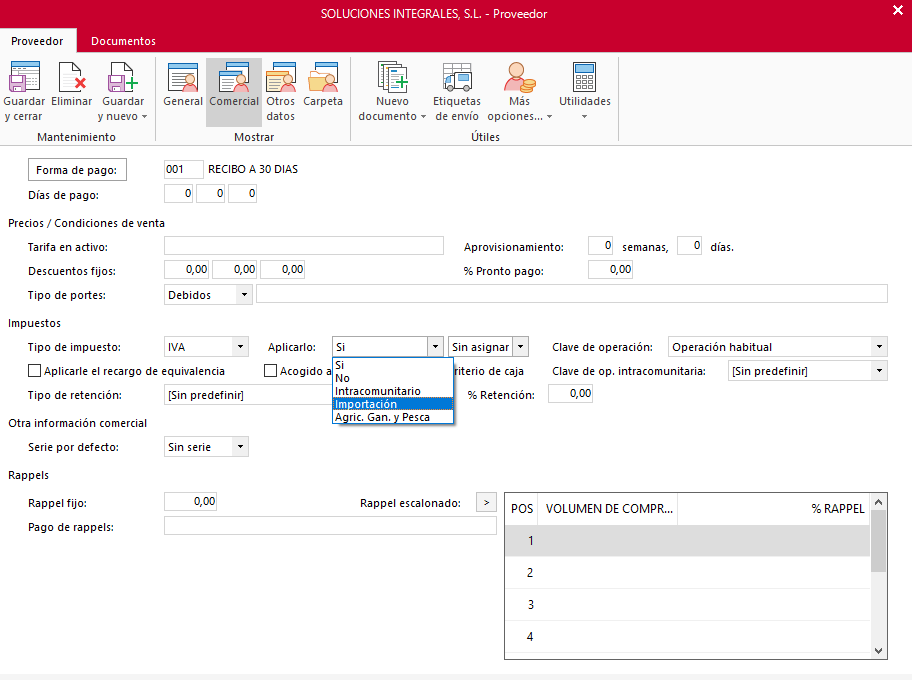Switch to the Documentos tab

(x=123, y=41)
